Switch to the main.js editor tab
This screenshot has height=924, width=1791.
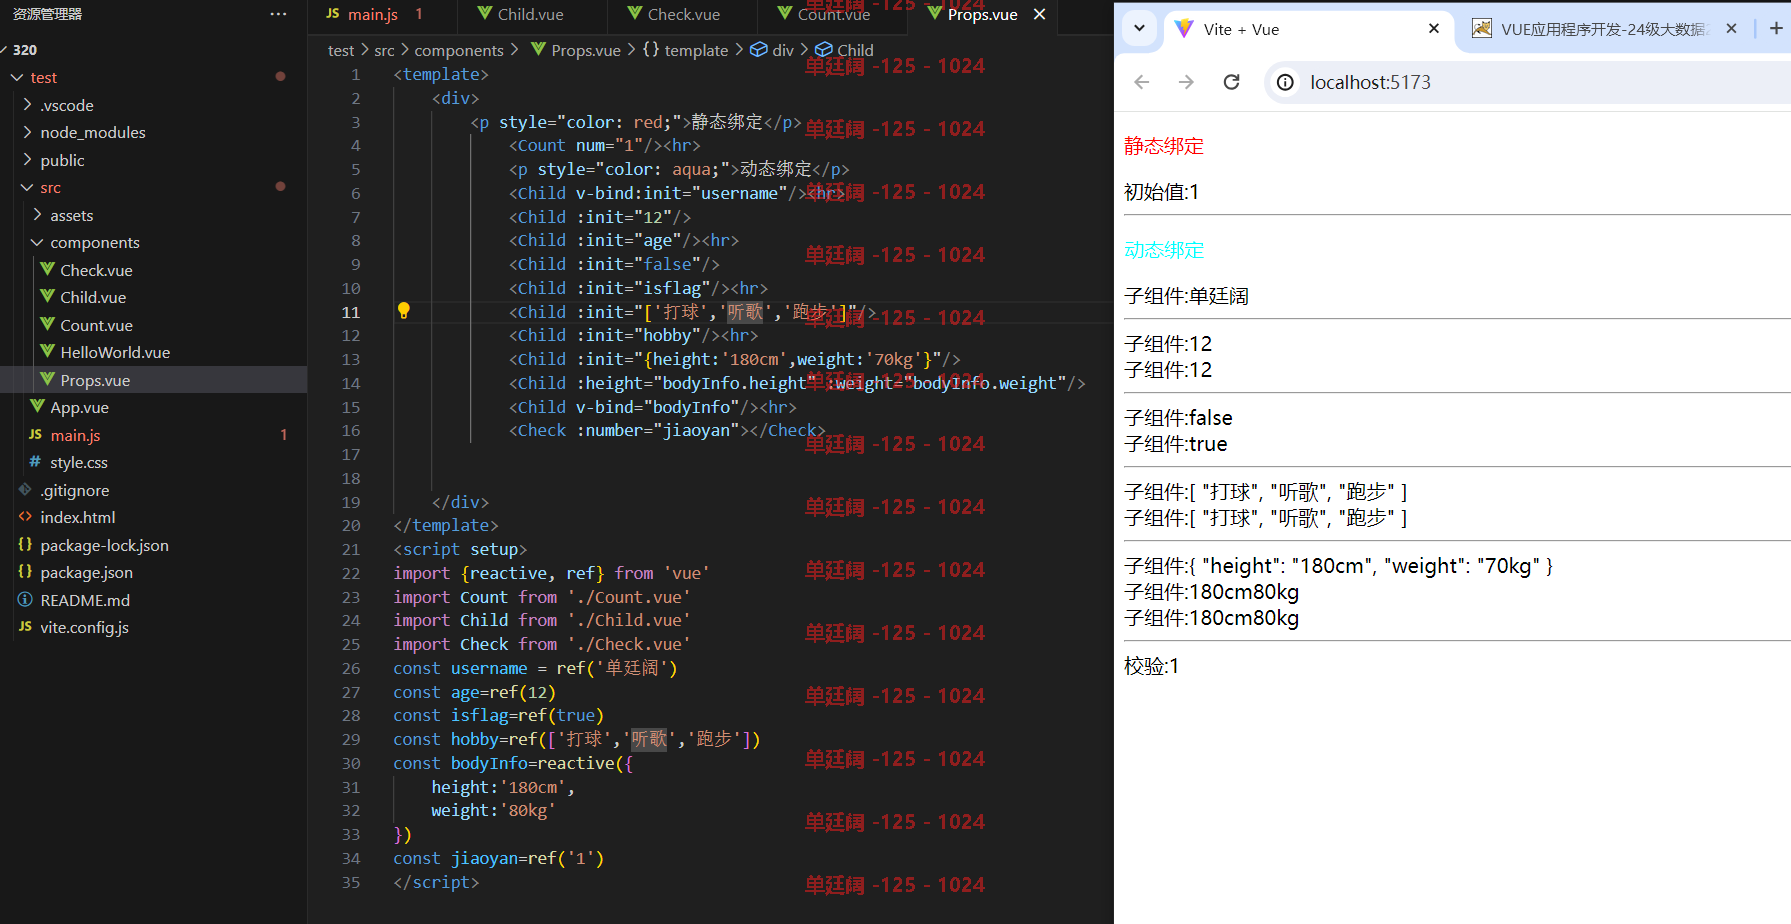[380, 14]
